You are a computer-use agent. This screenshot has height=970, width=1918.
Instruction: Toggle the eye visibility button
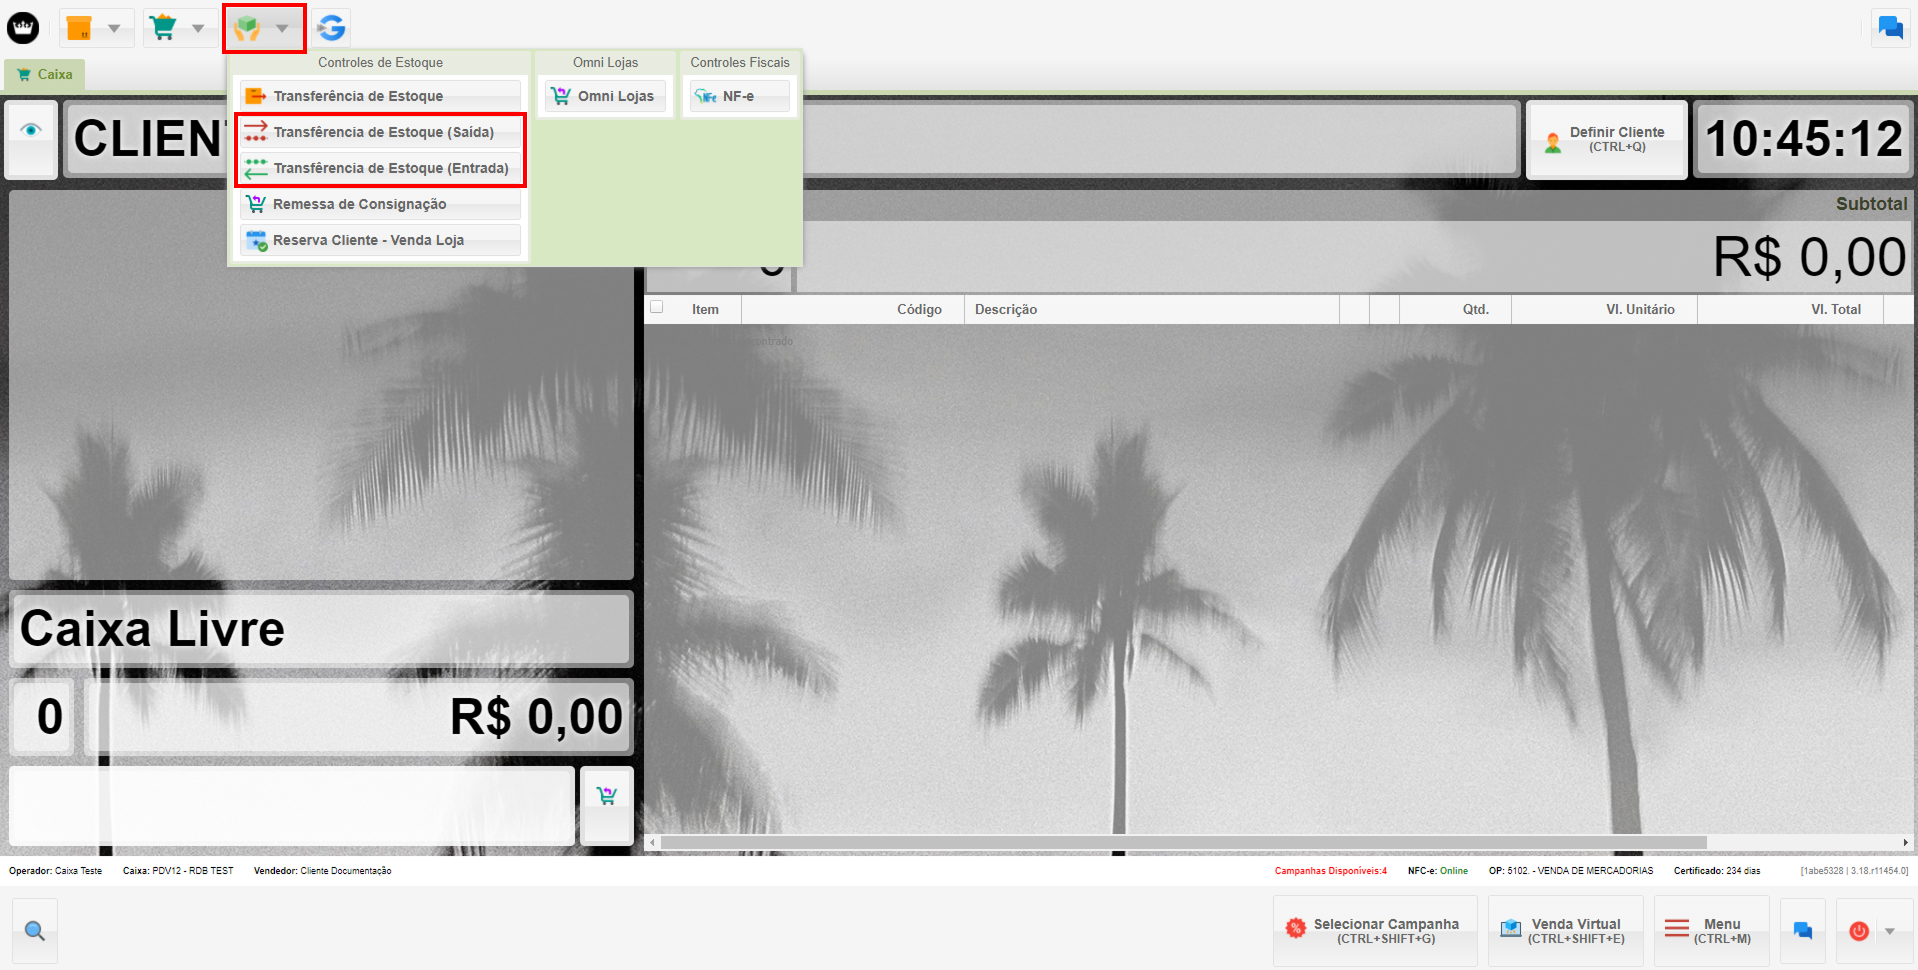[x=31, y=131]
